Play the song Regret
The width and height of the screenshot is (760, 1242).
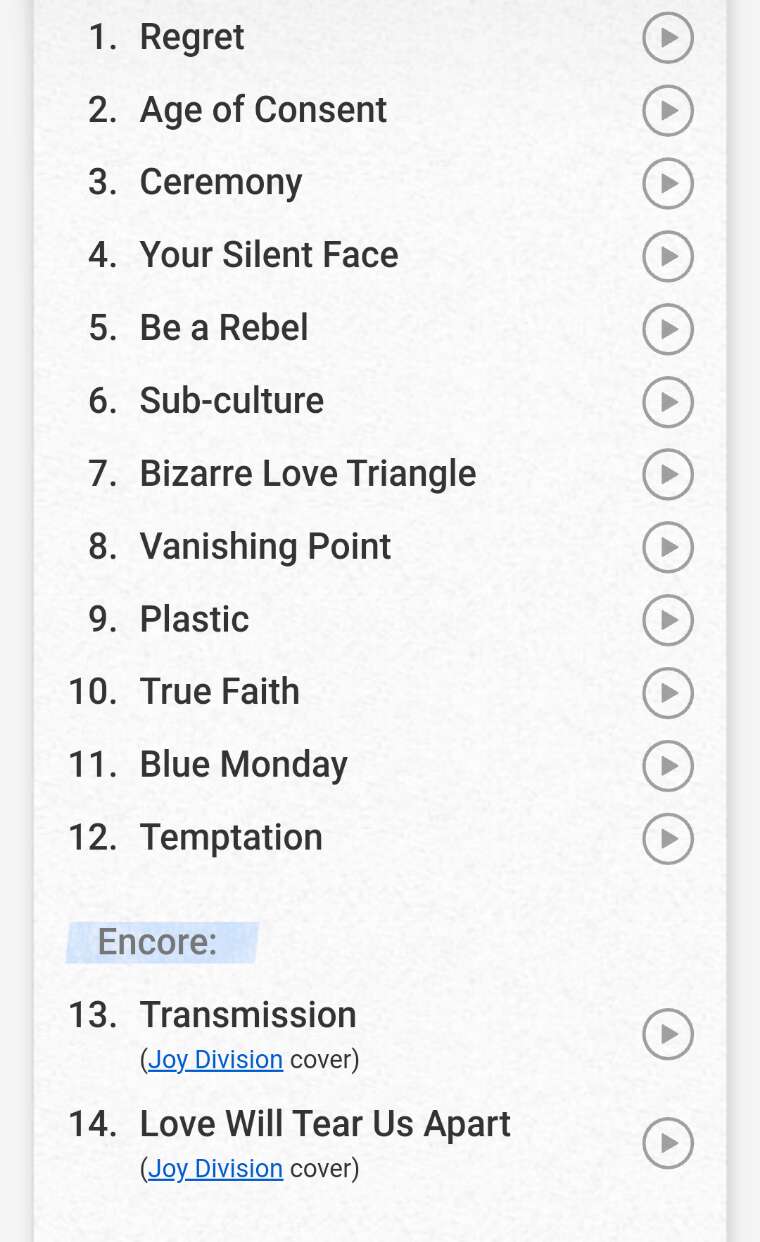click(667, 38)
